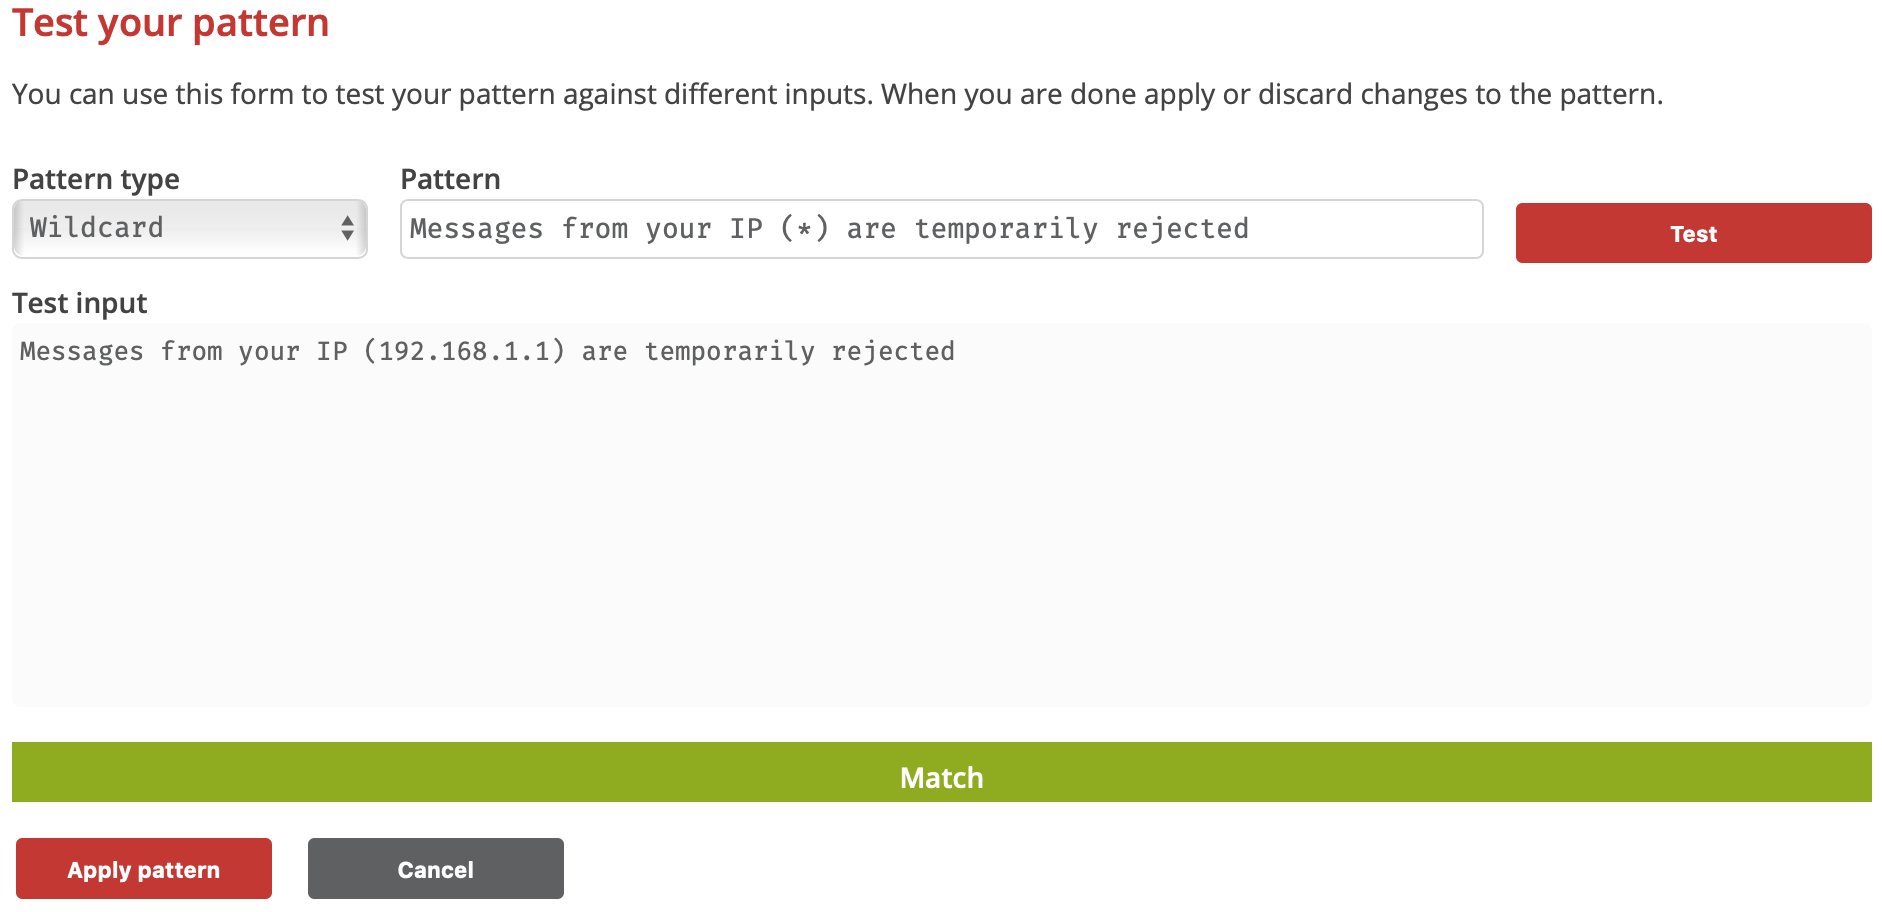Click the up-down arrows on Pattern type selector
The image size is (1882, 912).
tap(347, 228)
